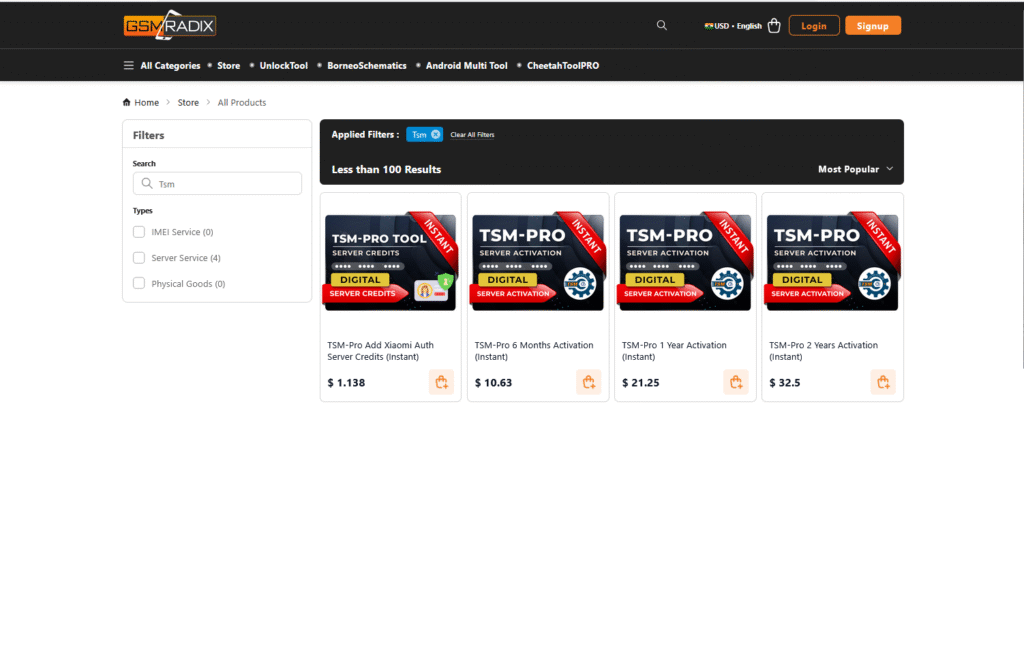Click the GSM Radix logo
The width and height of the screenshot is (1024, 657).
[x=170, y=27]
